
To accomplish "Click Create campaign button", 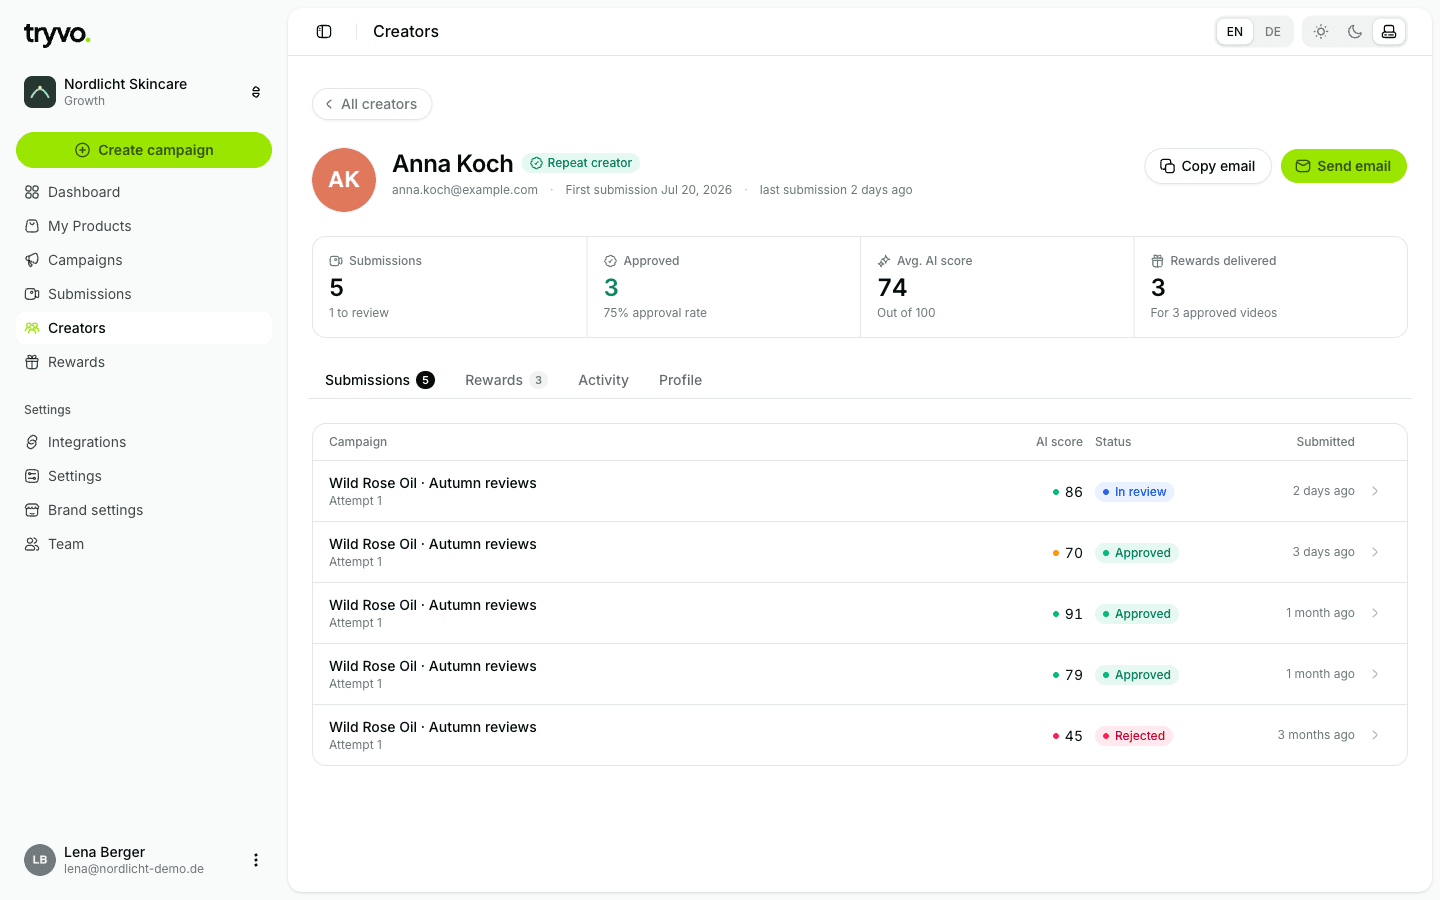I will click(x=144, y=150).
